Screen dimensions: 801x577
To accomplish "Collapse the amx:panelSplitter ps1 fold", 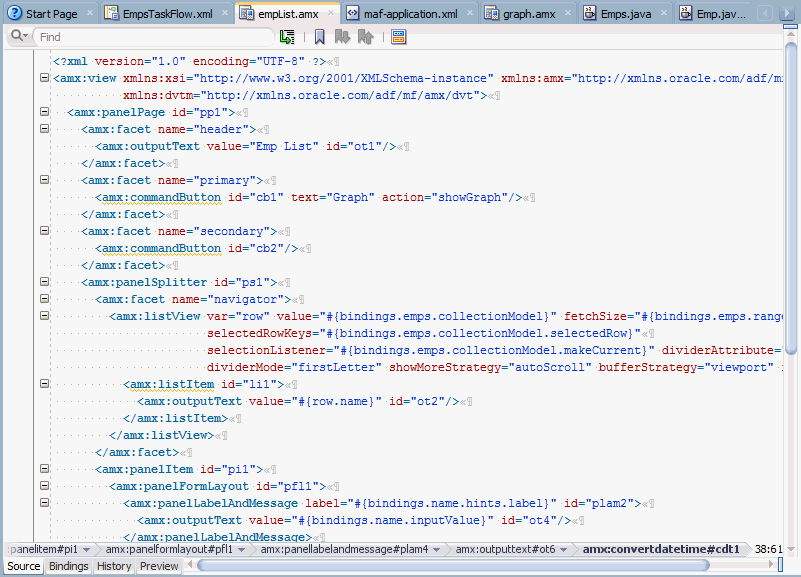I will click(x=44, y=282).
